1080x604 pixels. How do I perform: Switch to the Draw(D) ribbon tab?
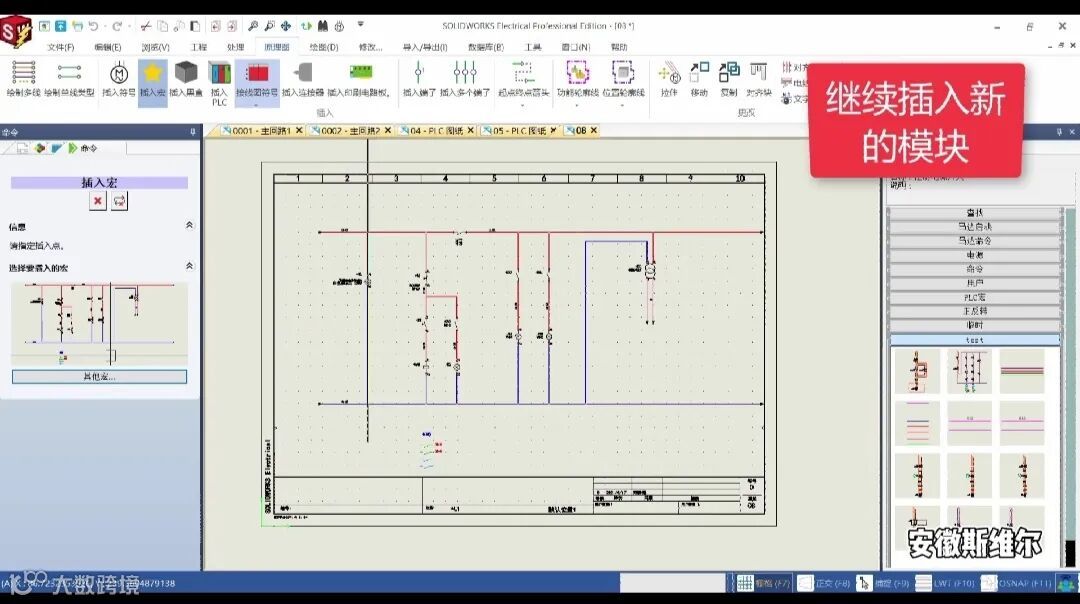tap(324, 48)
